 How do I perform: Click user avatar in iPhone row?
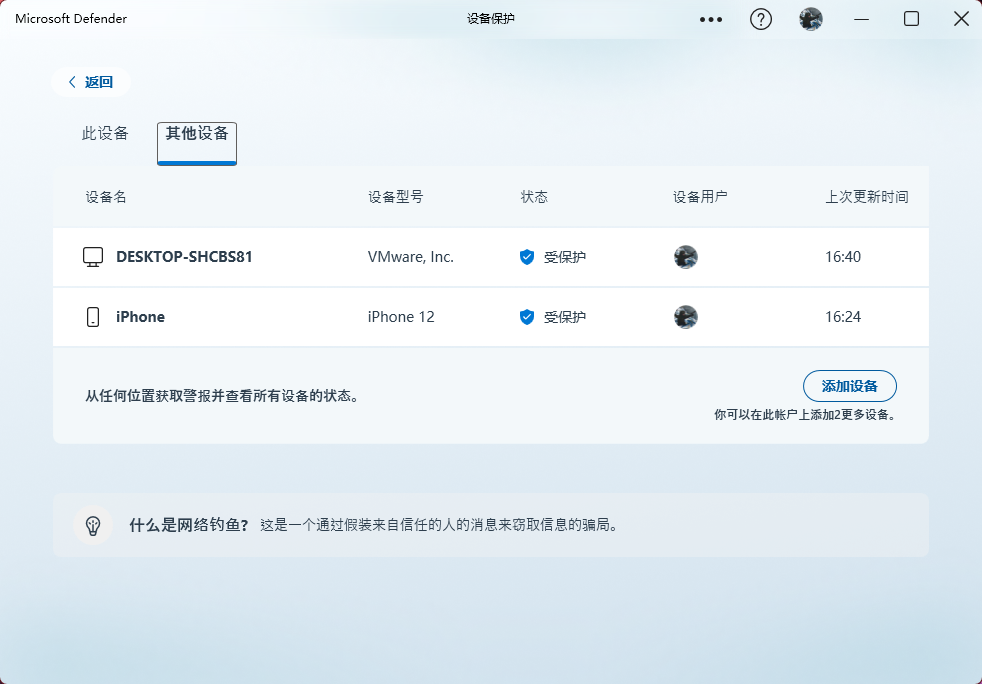click(x=686, y=317)
